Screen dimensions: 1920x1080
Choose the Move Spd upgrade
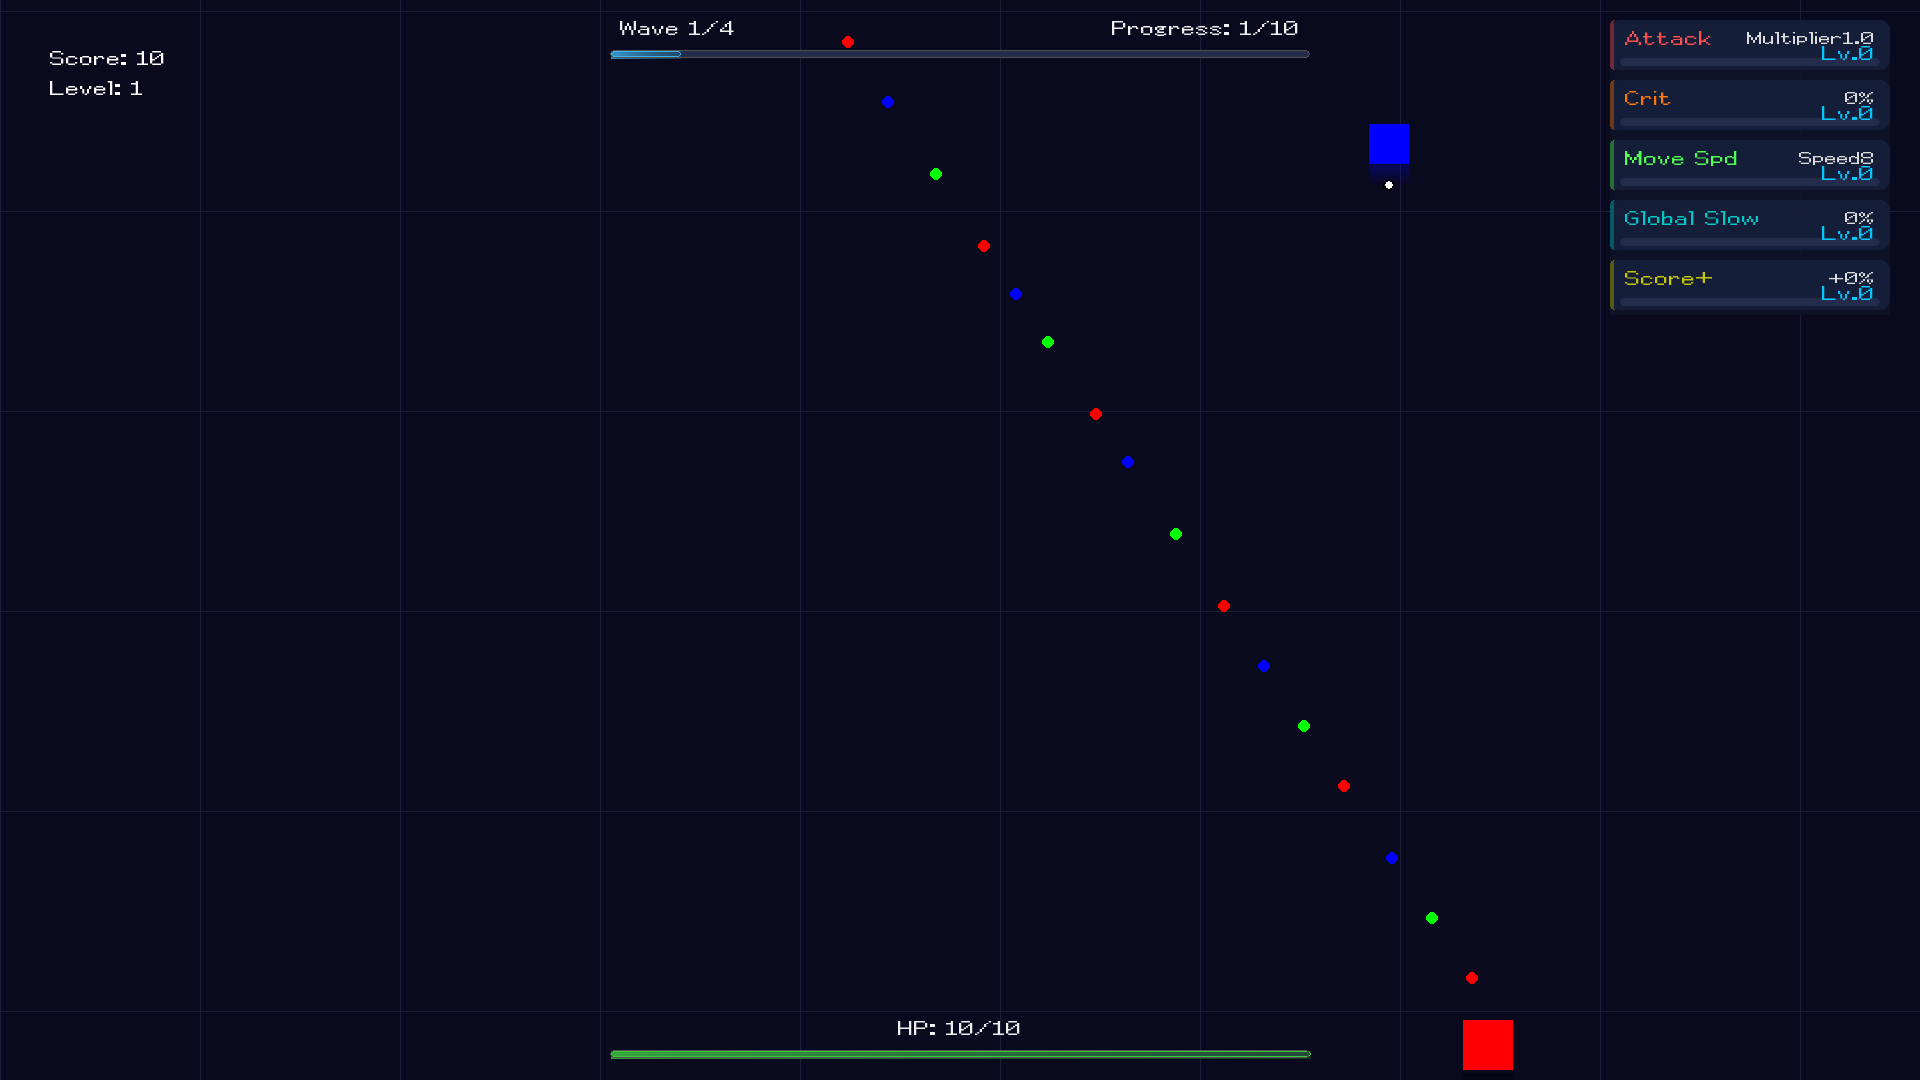[1749, 165]
